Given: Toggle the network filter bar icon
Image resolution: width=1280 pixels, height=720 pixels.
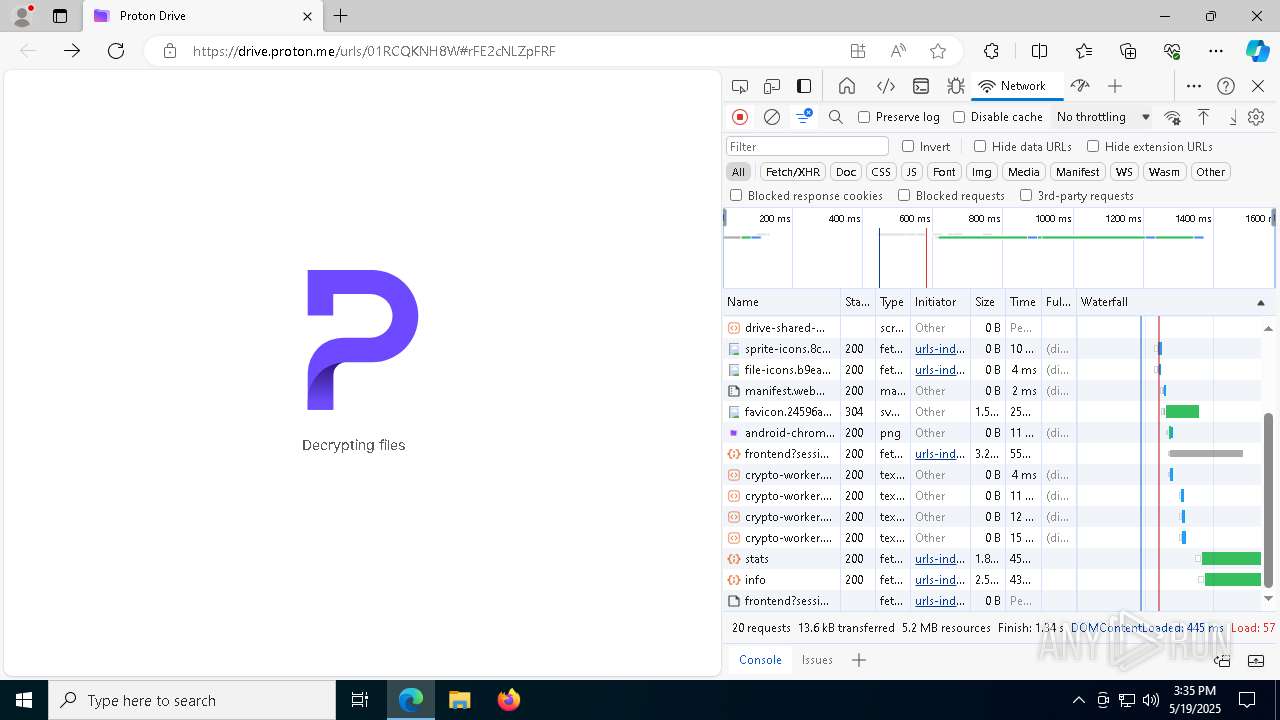Looking at the screenshot, I should coord(804,117).
